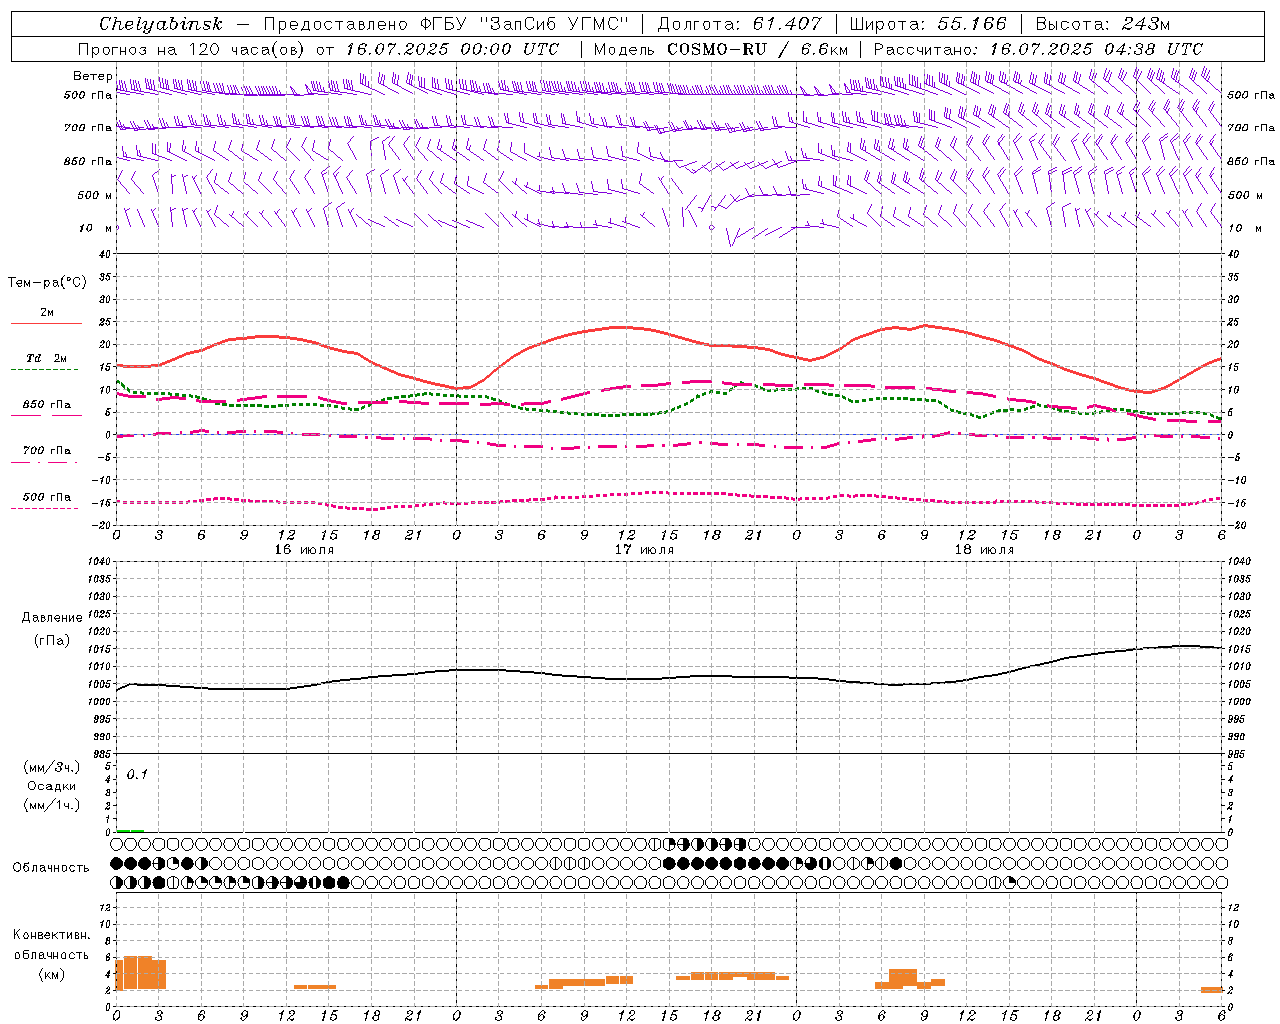1280x1024 pixels.
Task: Select 'Прогноз на 120 часа(ов)' forecast header text
Action: tap(192, 49)
